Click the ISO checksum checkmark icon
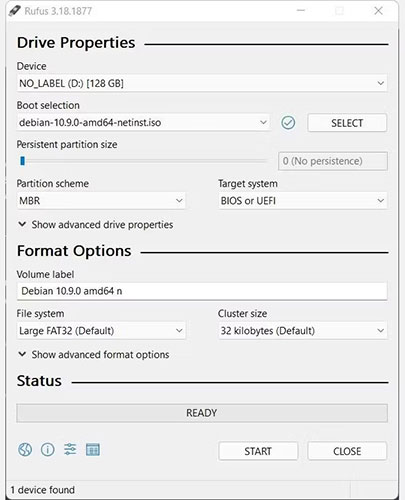405x500 pixels. click(x=288, y=123)
